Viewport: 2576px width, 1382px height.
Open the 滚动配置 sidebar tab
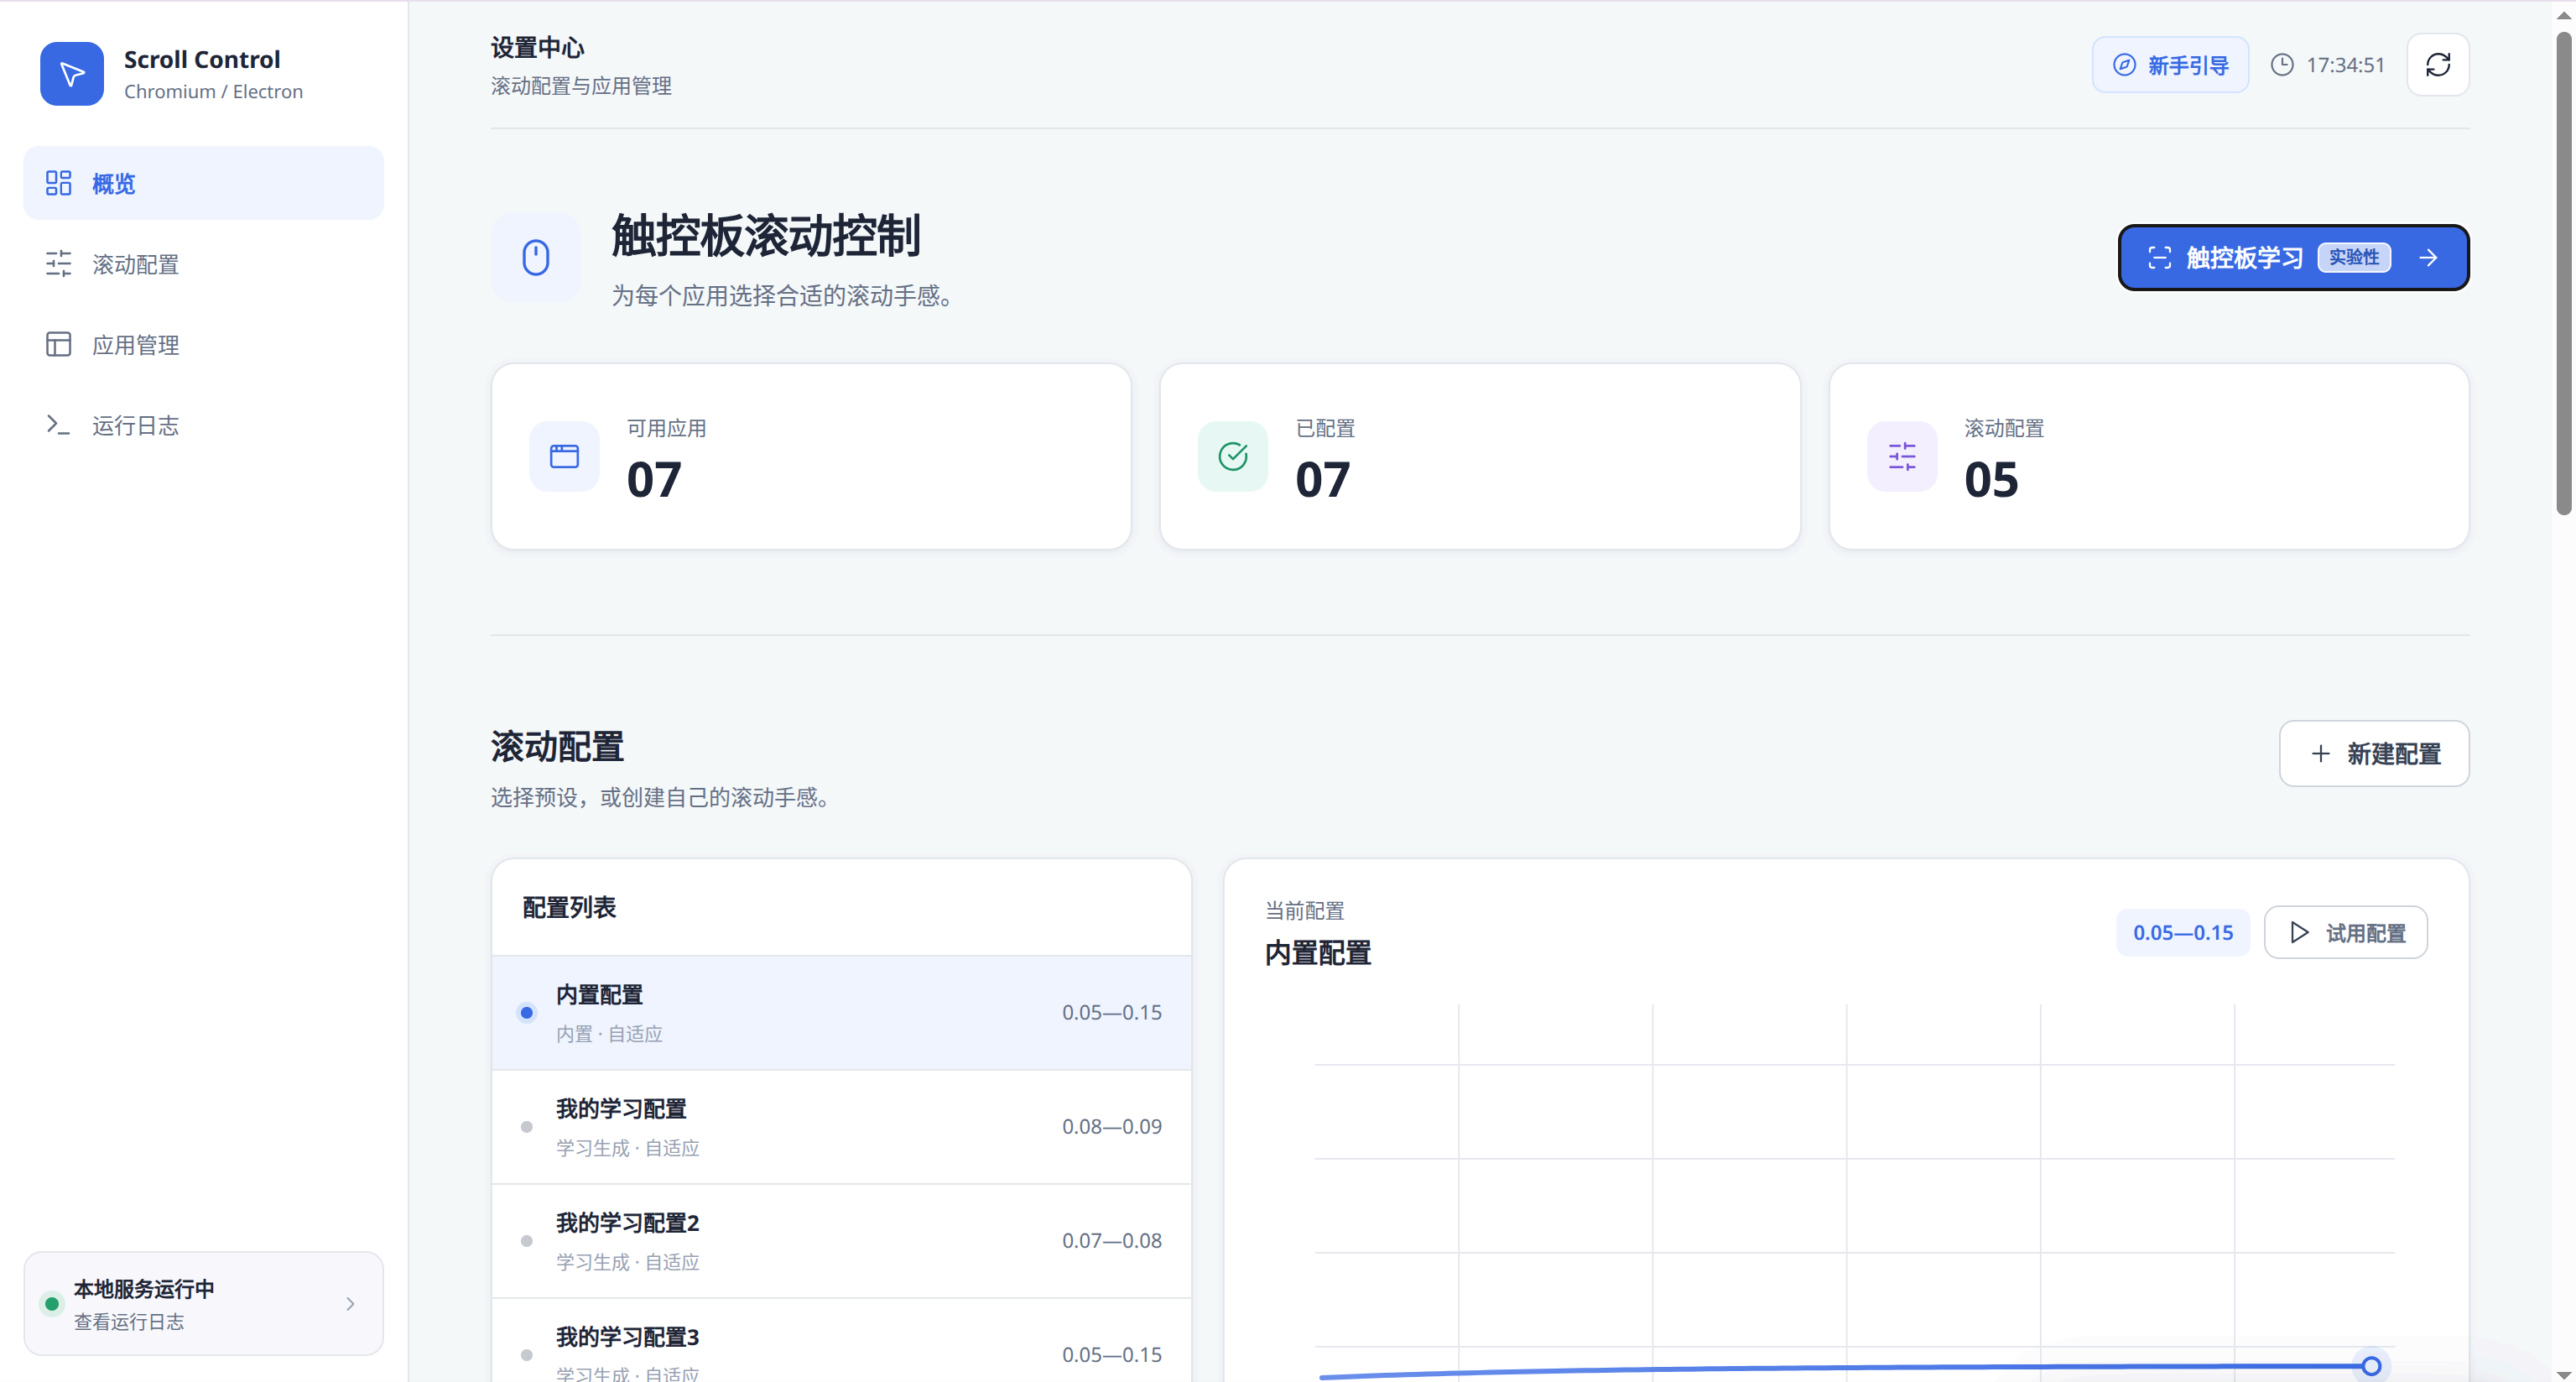pos(204,263)
